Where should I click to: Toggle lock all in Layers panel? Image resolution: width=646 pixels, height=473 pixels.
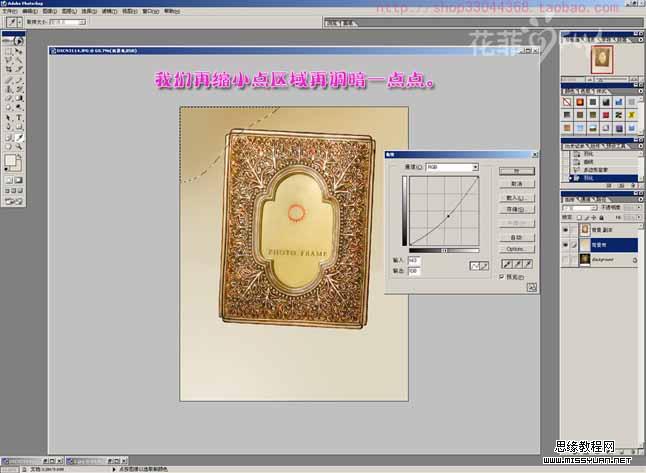click(602, 217)
